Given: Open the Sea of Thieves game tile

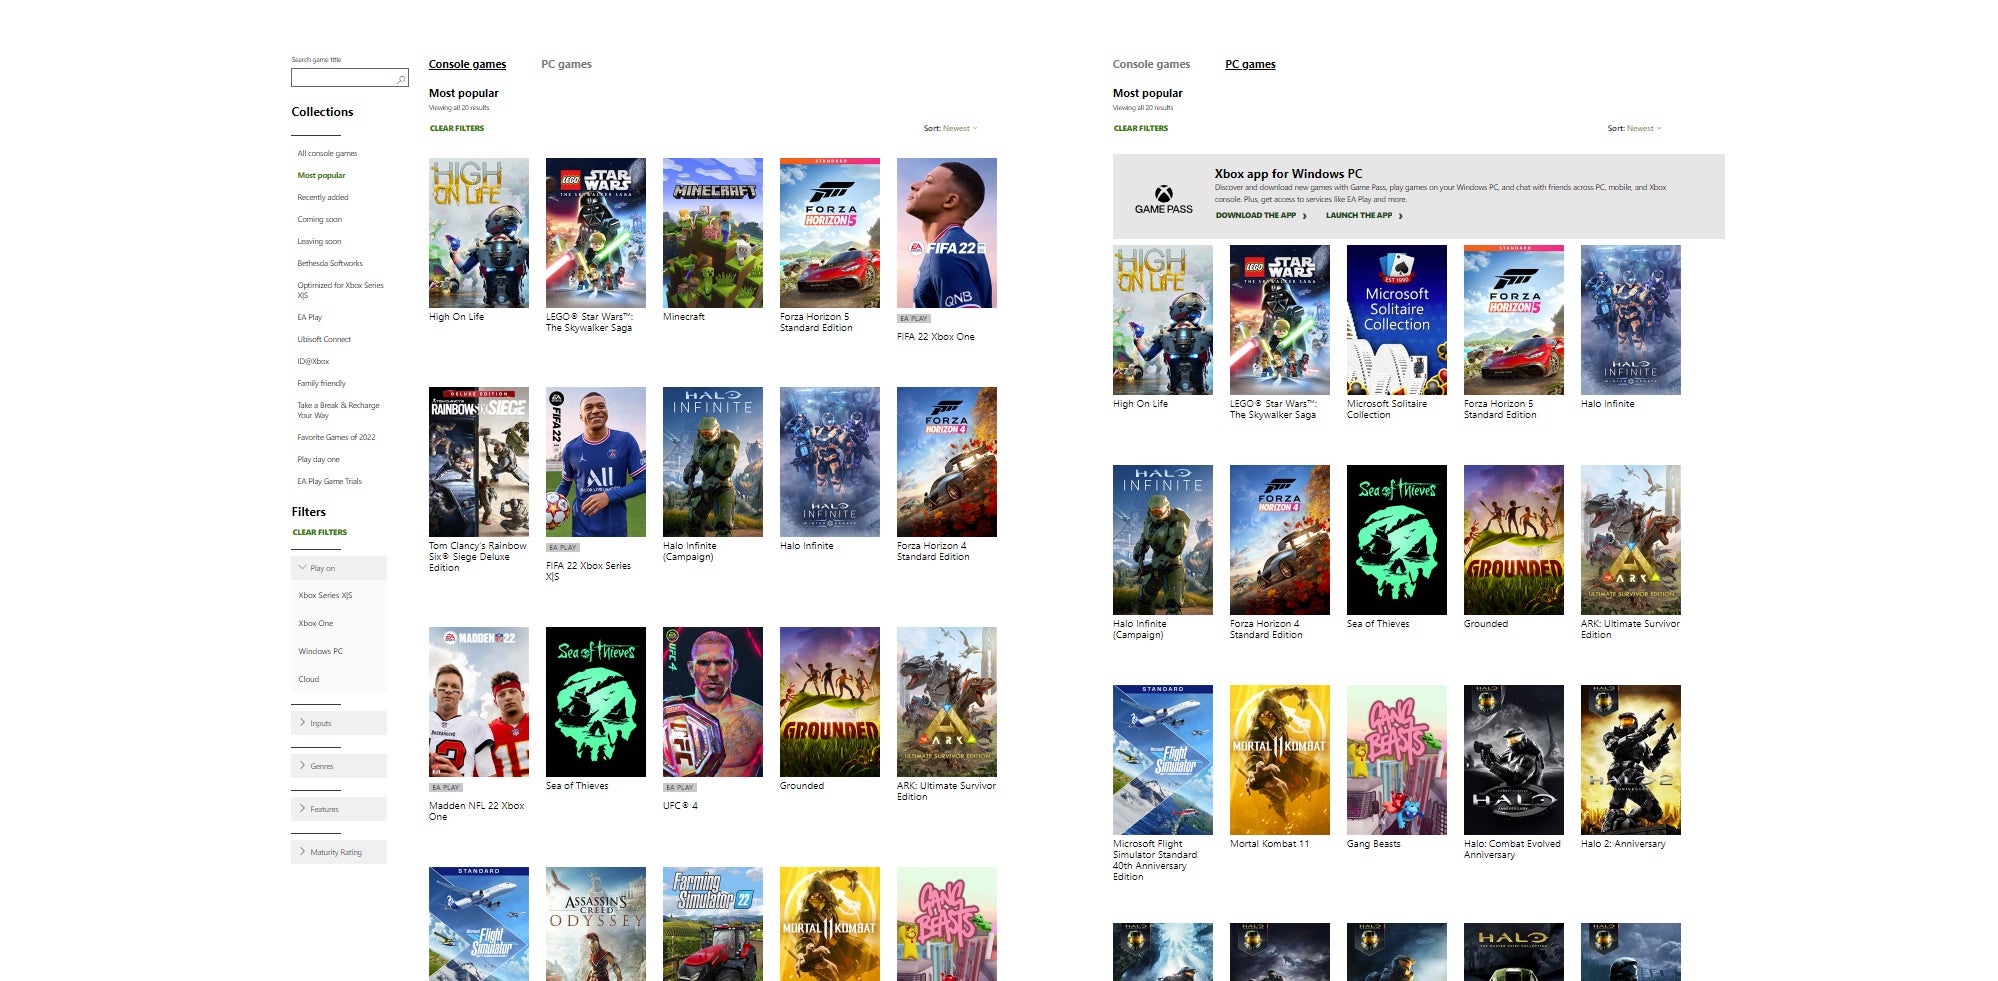Looking at the screenshot, I should coord(595,700).
